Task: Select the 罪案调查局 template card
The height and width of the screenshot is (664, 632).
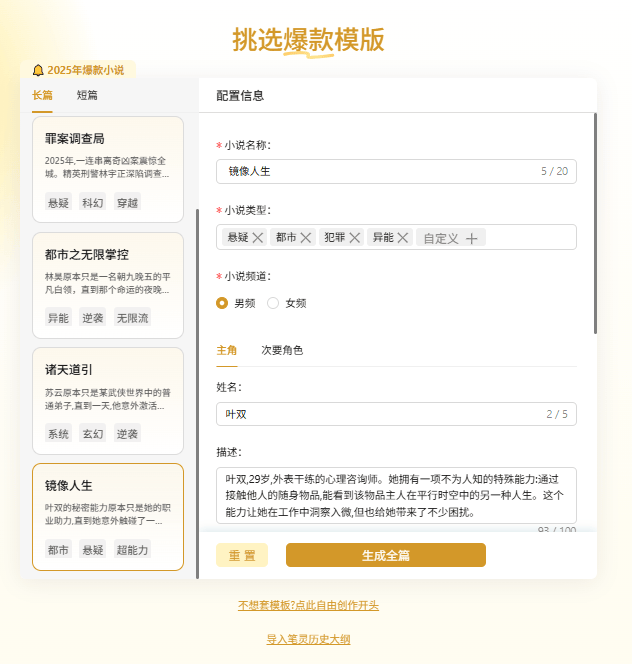Action: [108, 168]
